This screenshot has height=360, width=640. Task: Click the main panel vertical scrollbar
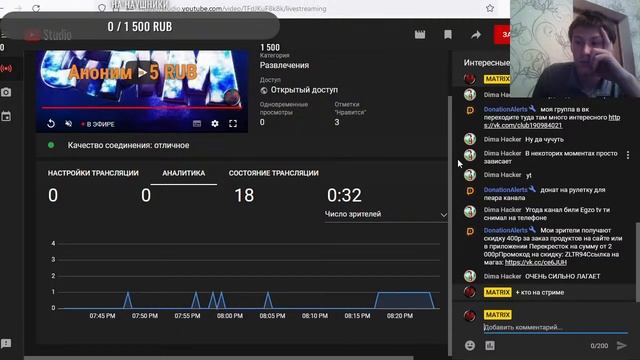(x=450, y=225)
